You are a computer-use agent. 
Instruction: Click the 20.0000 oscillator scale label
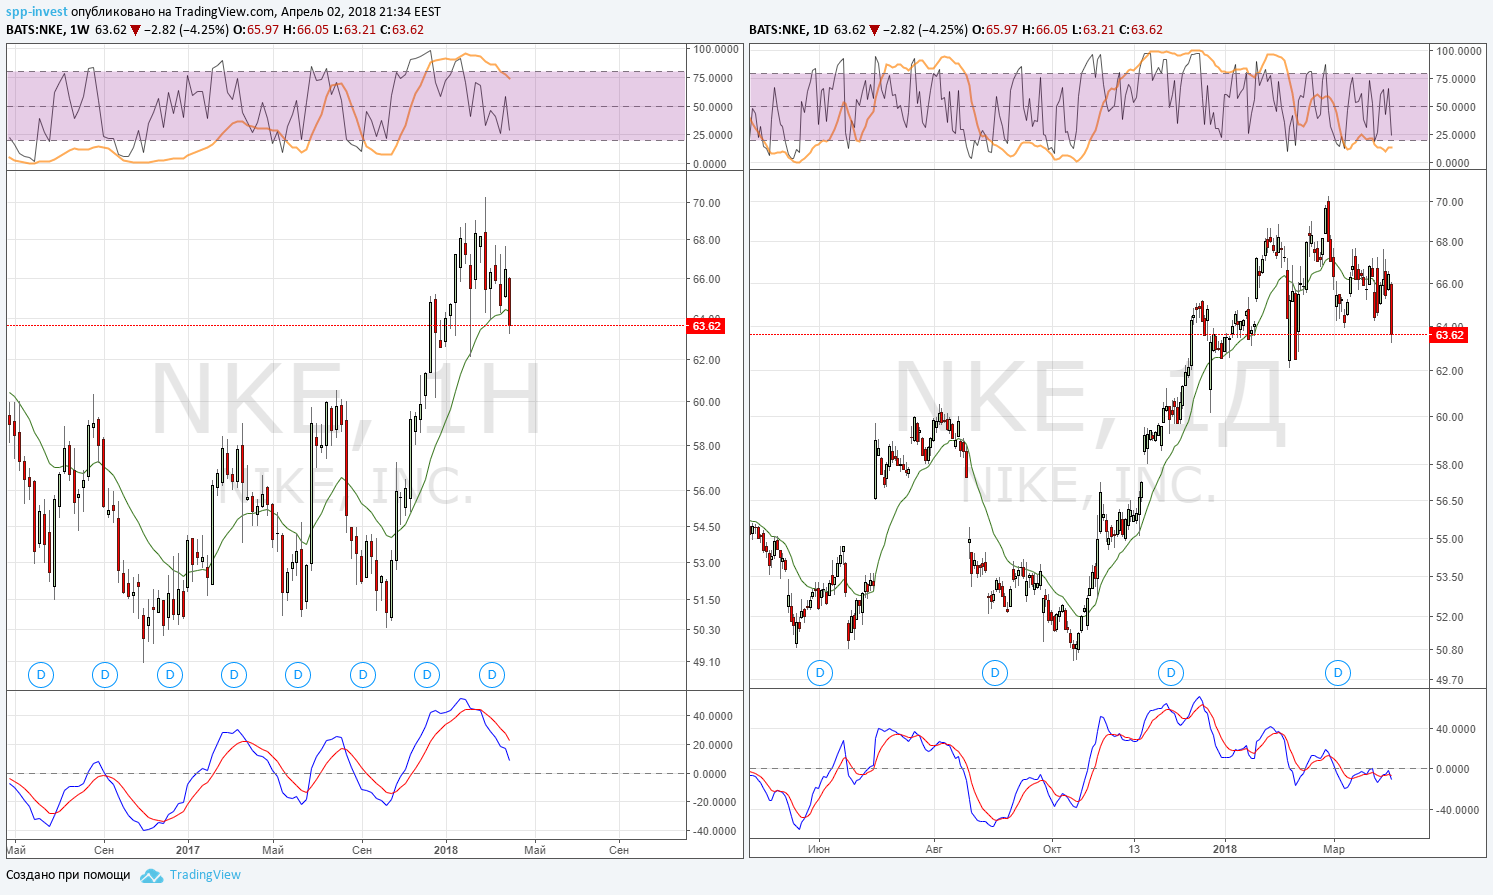point(714,745)
